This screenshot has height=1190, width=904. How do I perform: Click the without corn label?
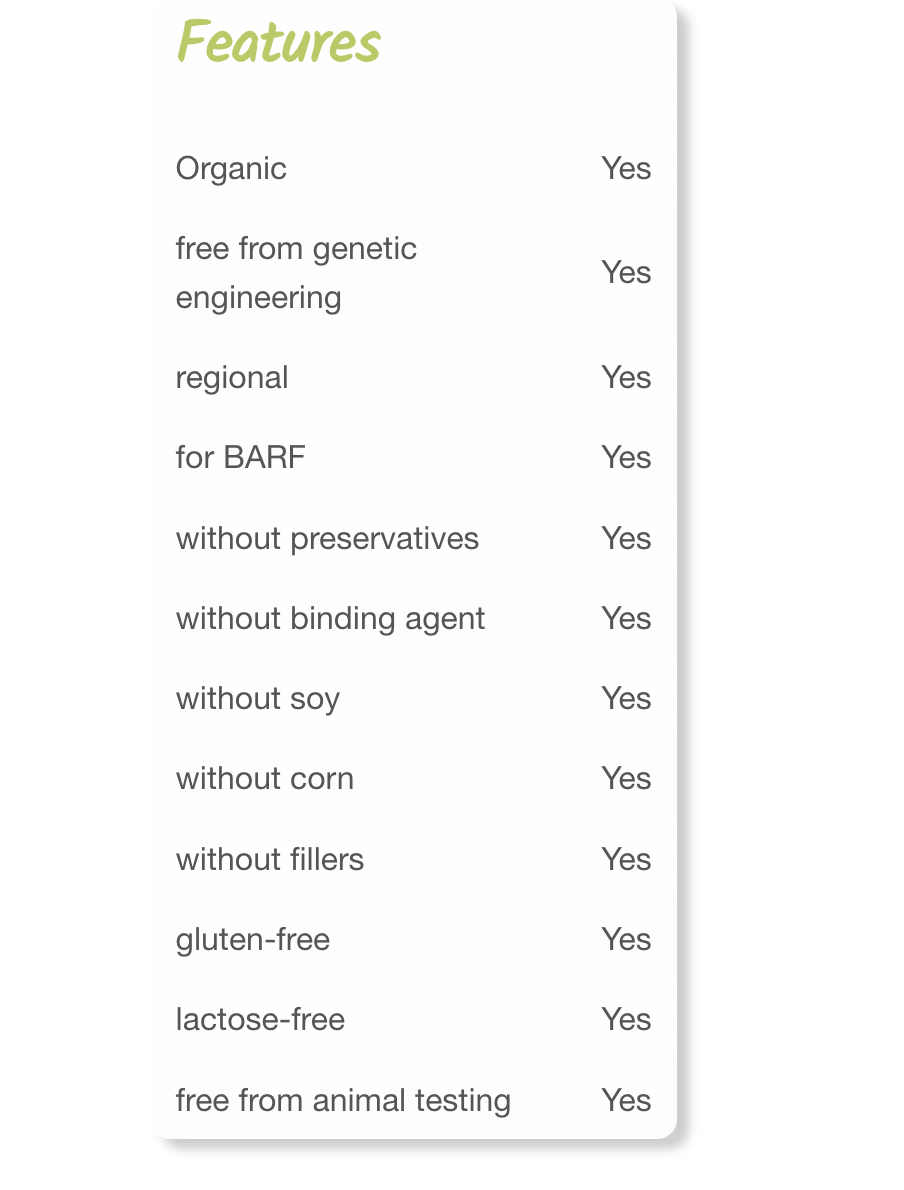click(x=265, y=779)
